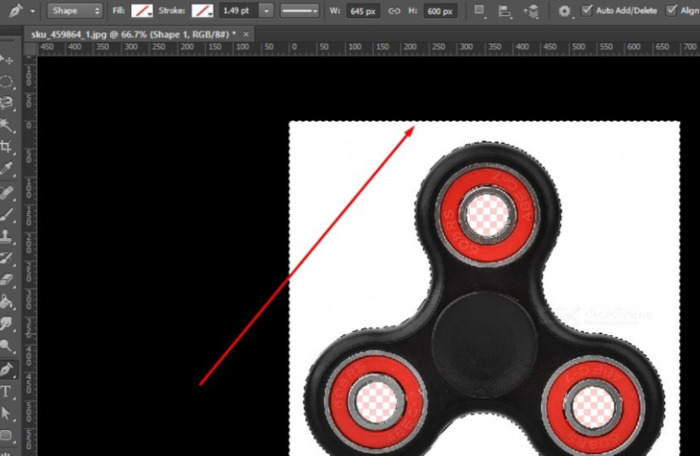Open the stroke line type dropdown
Image resolution: width=700 pixels, height=456 pixels.
click(297, 10)
